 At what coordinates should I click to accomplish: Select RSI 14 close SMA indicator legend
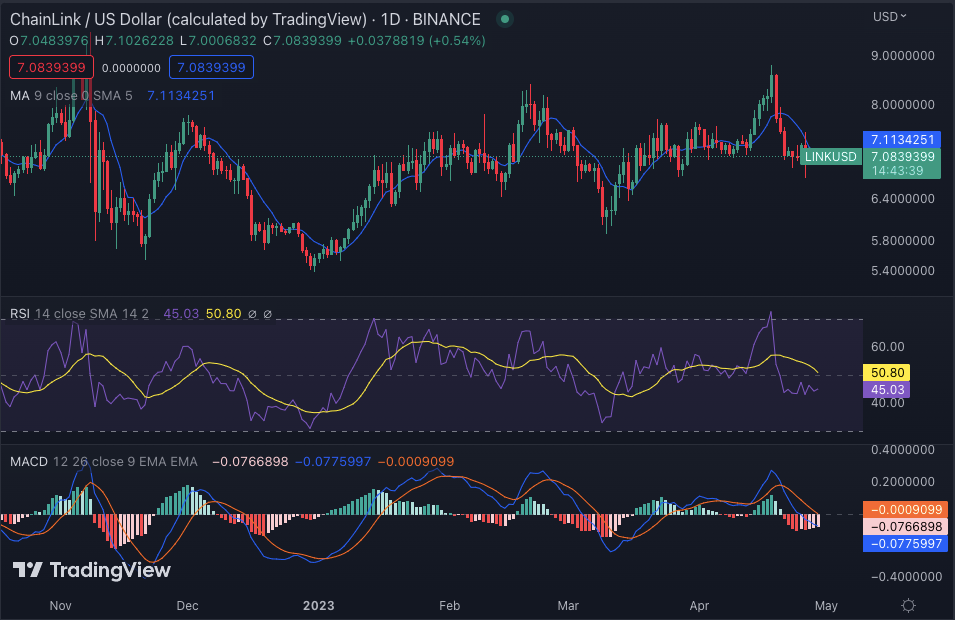(x=79, y=314)
